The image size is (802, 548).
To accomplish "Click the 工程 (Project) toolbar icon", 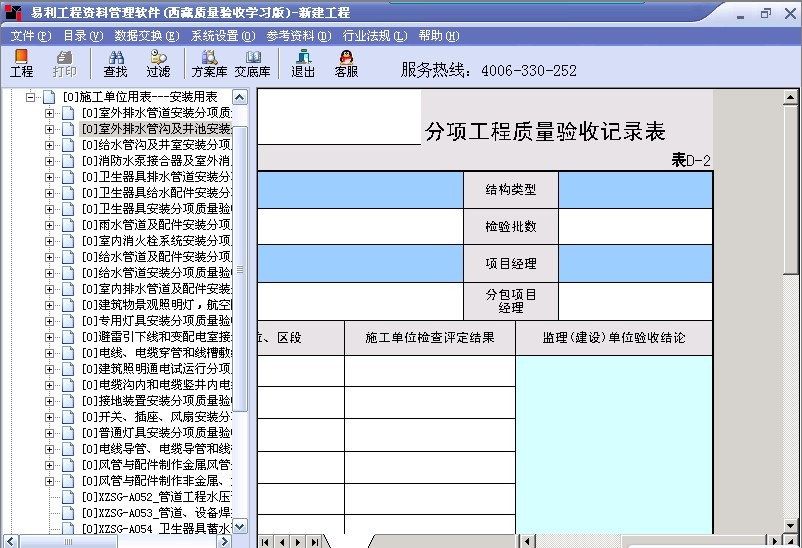I will coord(21,64).
